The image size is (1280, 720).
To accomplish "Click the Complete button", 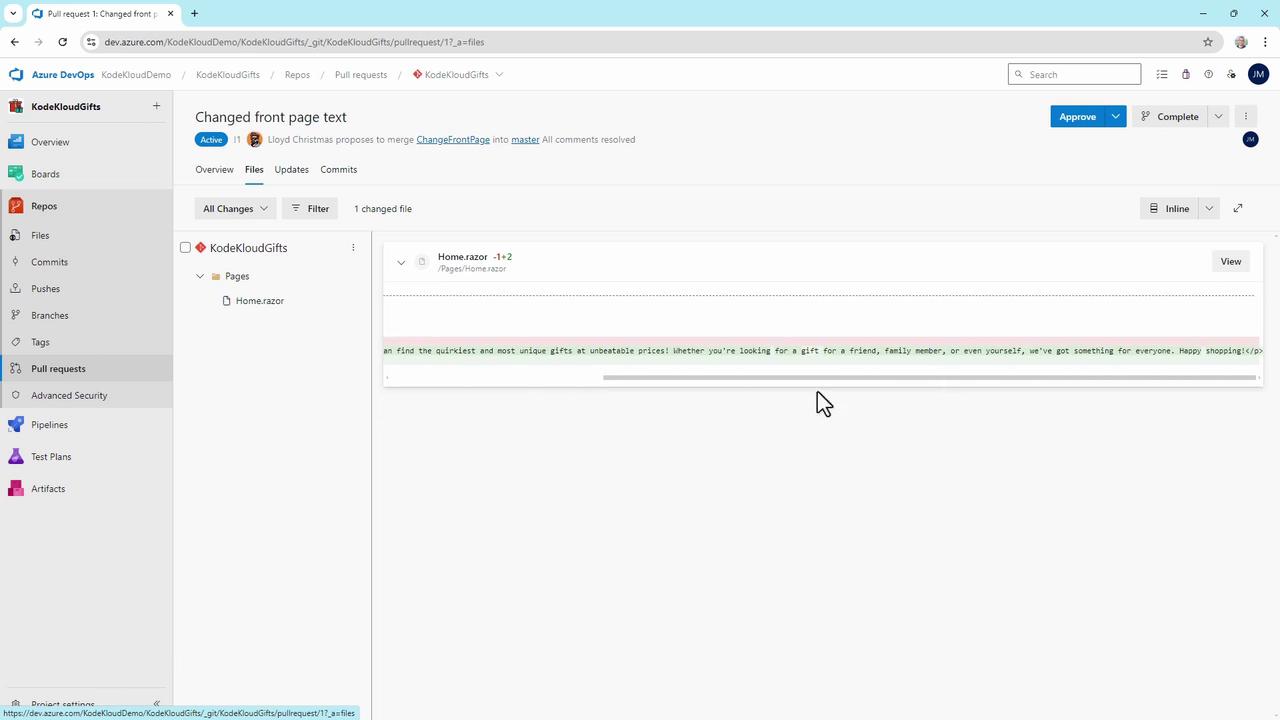I will coord(1170,117).
